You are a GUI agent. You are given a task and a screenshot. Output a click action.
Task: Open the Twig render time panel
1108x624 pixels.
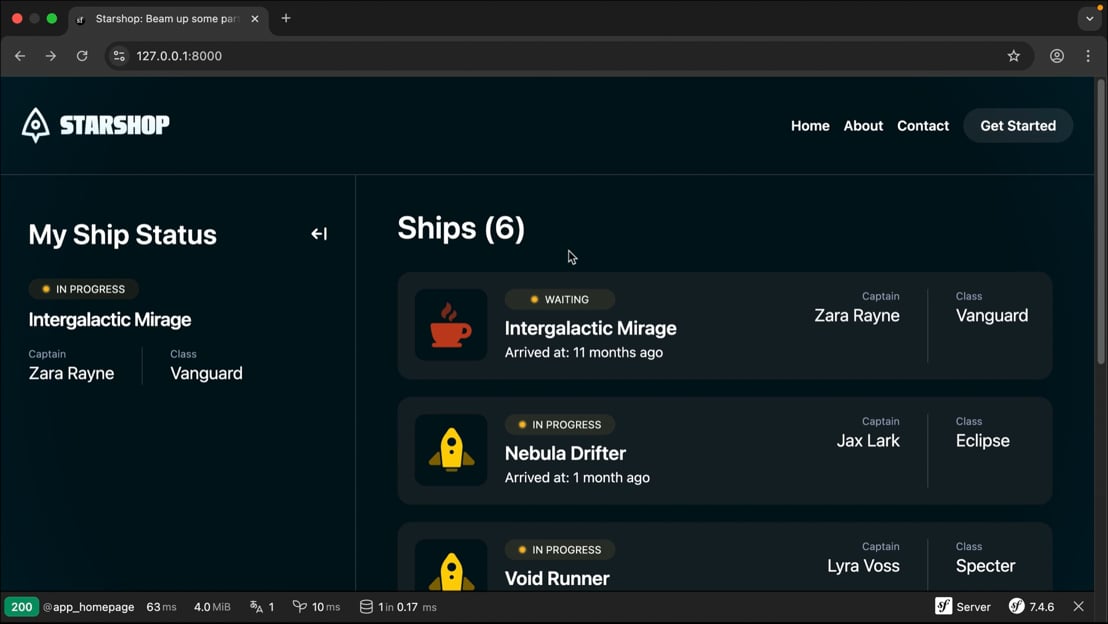[317, 607]
